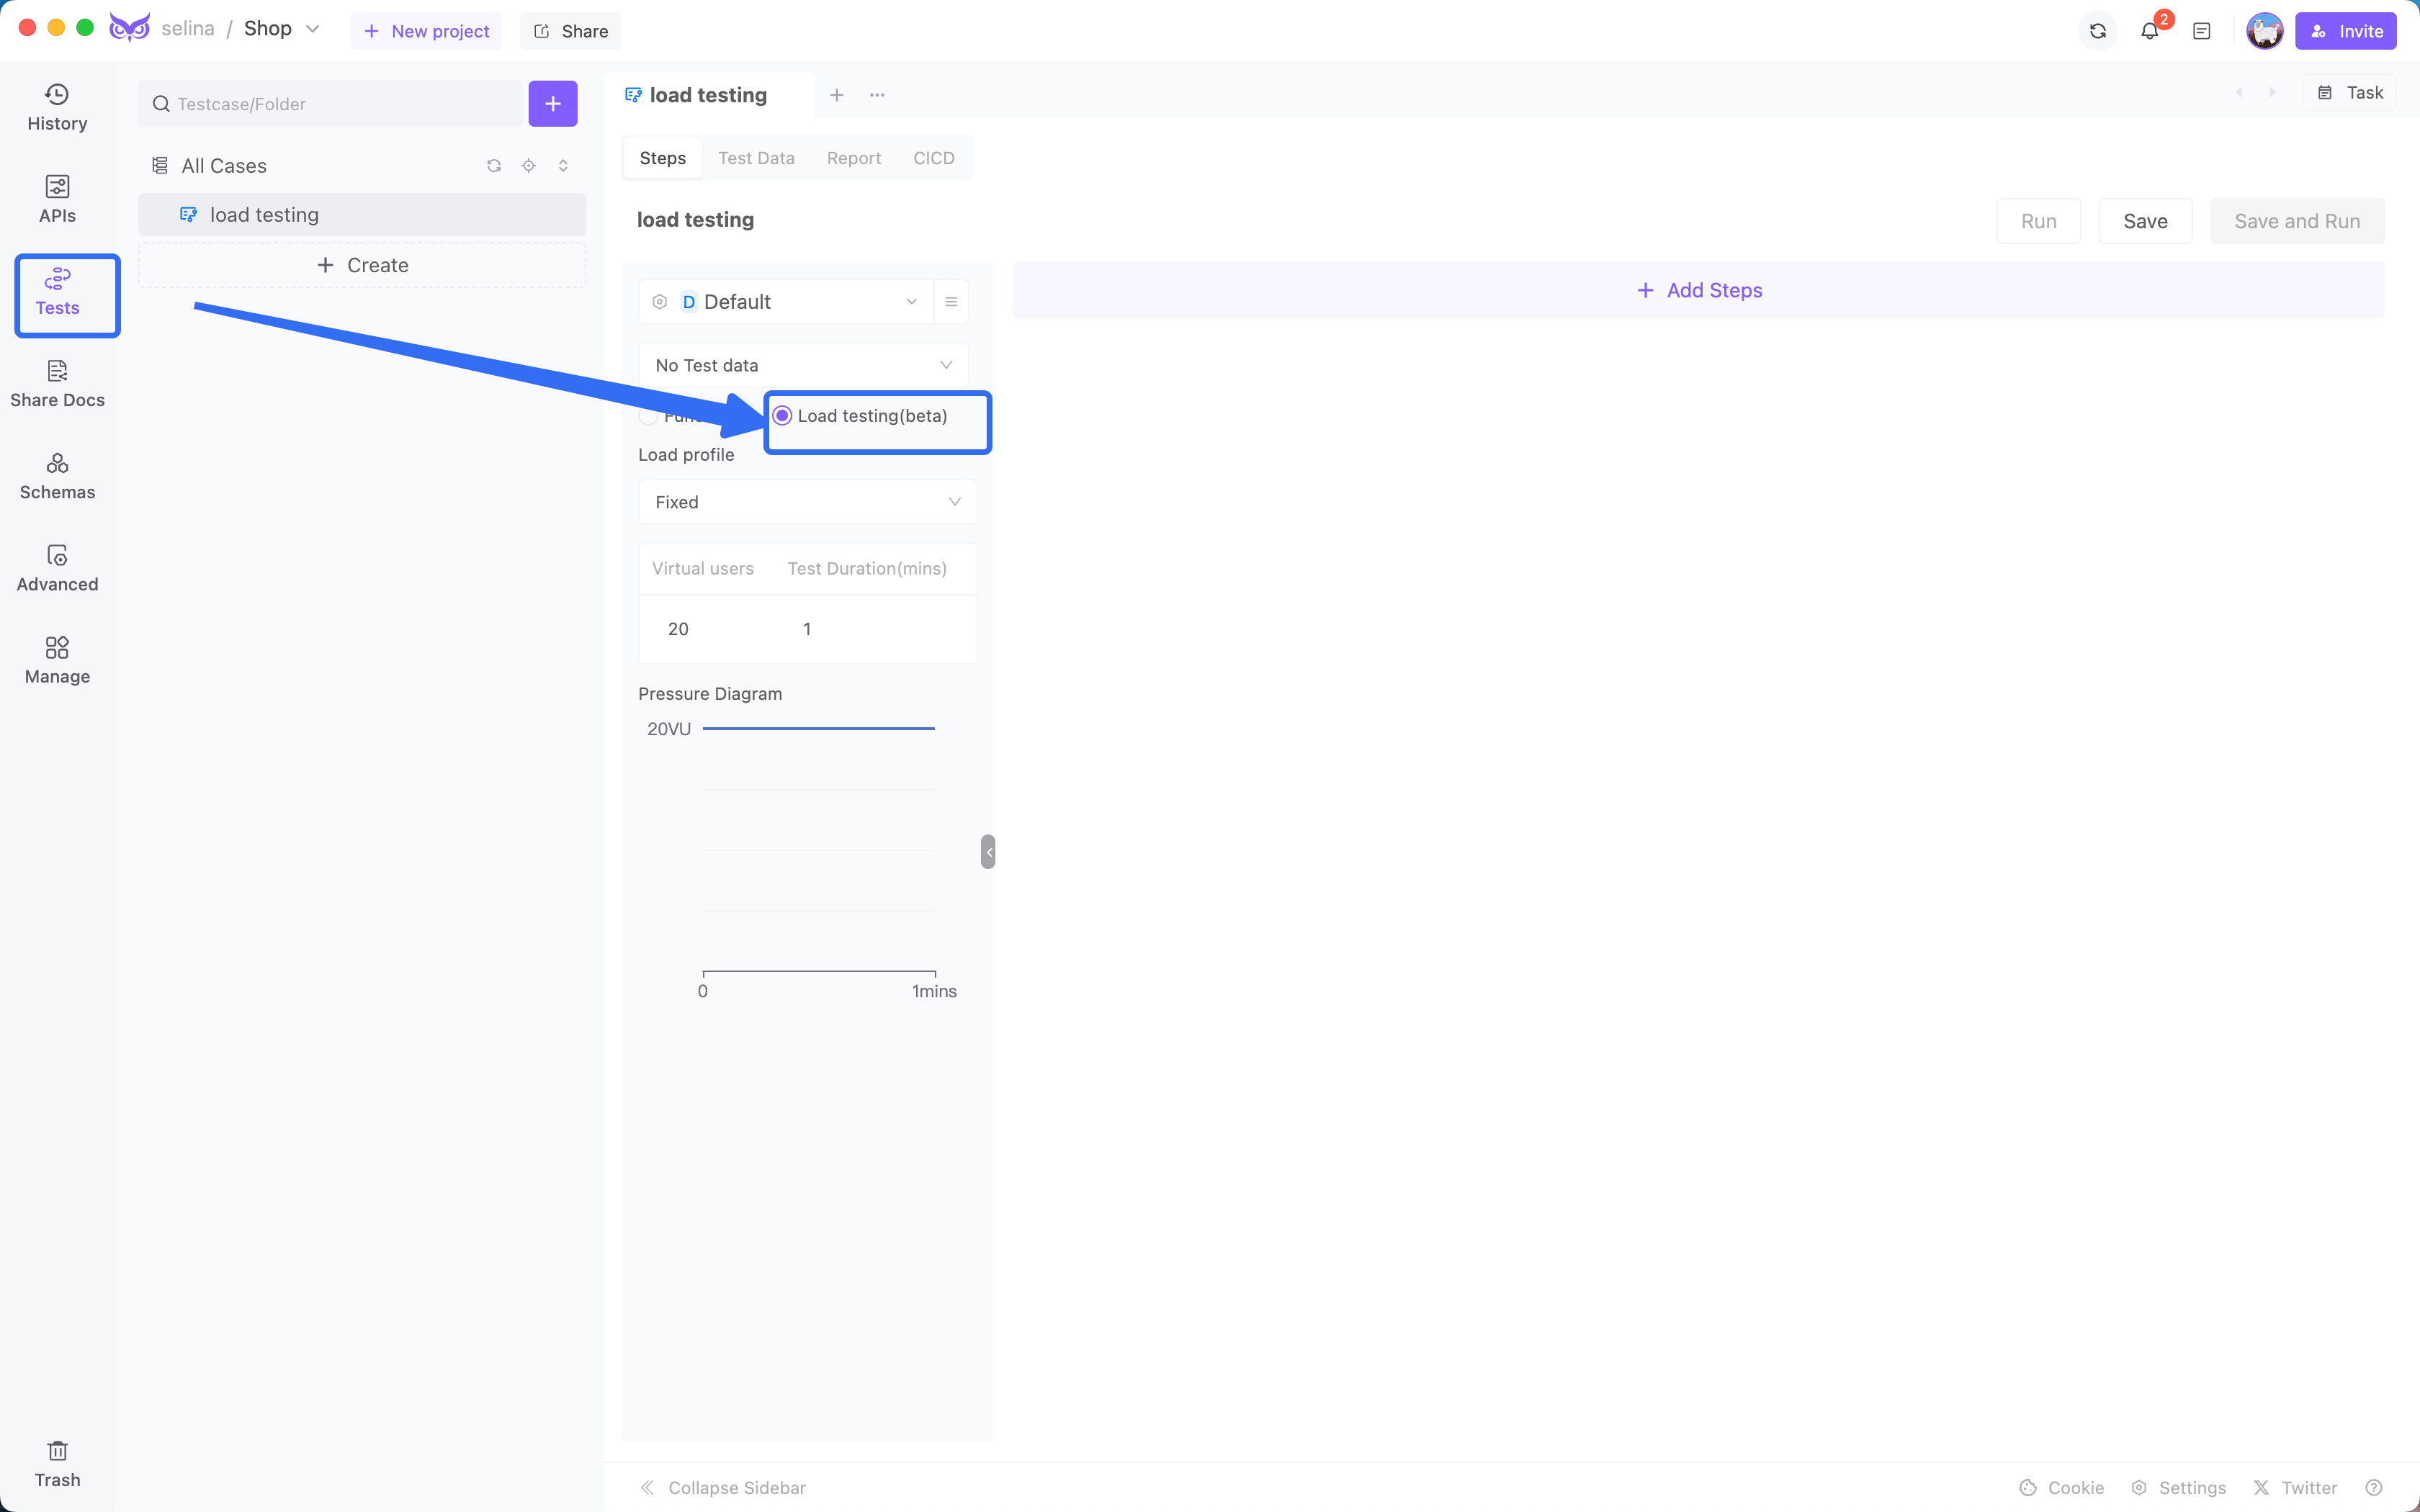Click the owl logo in title bar
This screenshot has width=2420, height=1512.
(129, 28)
